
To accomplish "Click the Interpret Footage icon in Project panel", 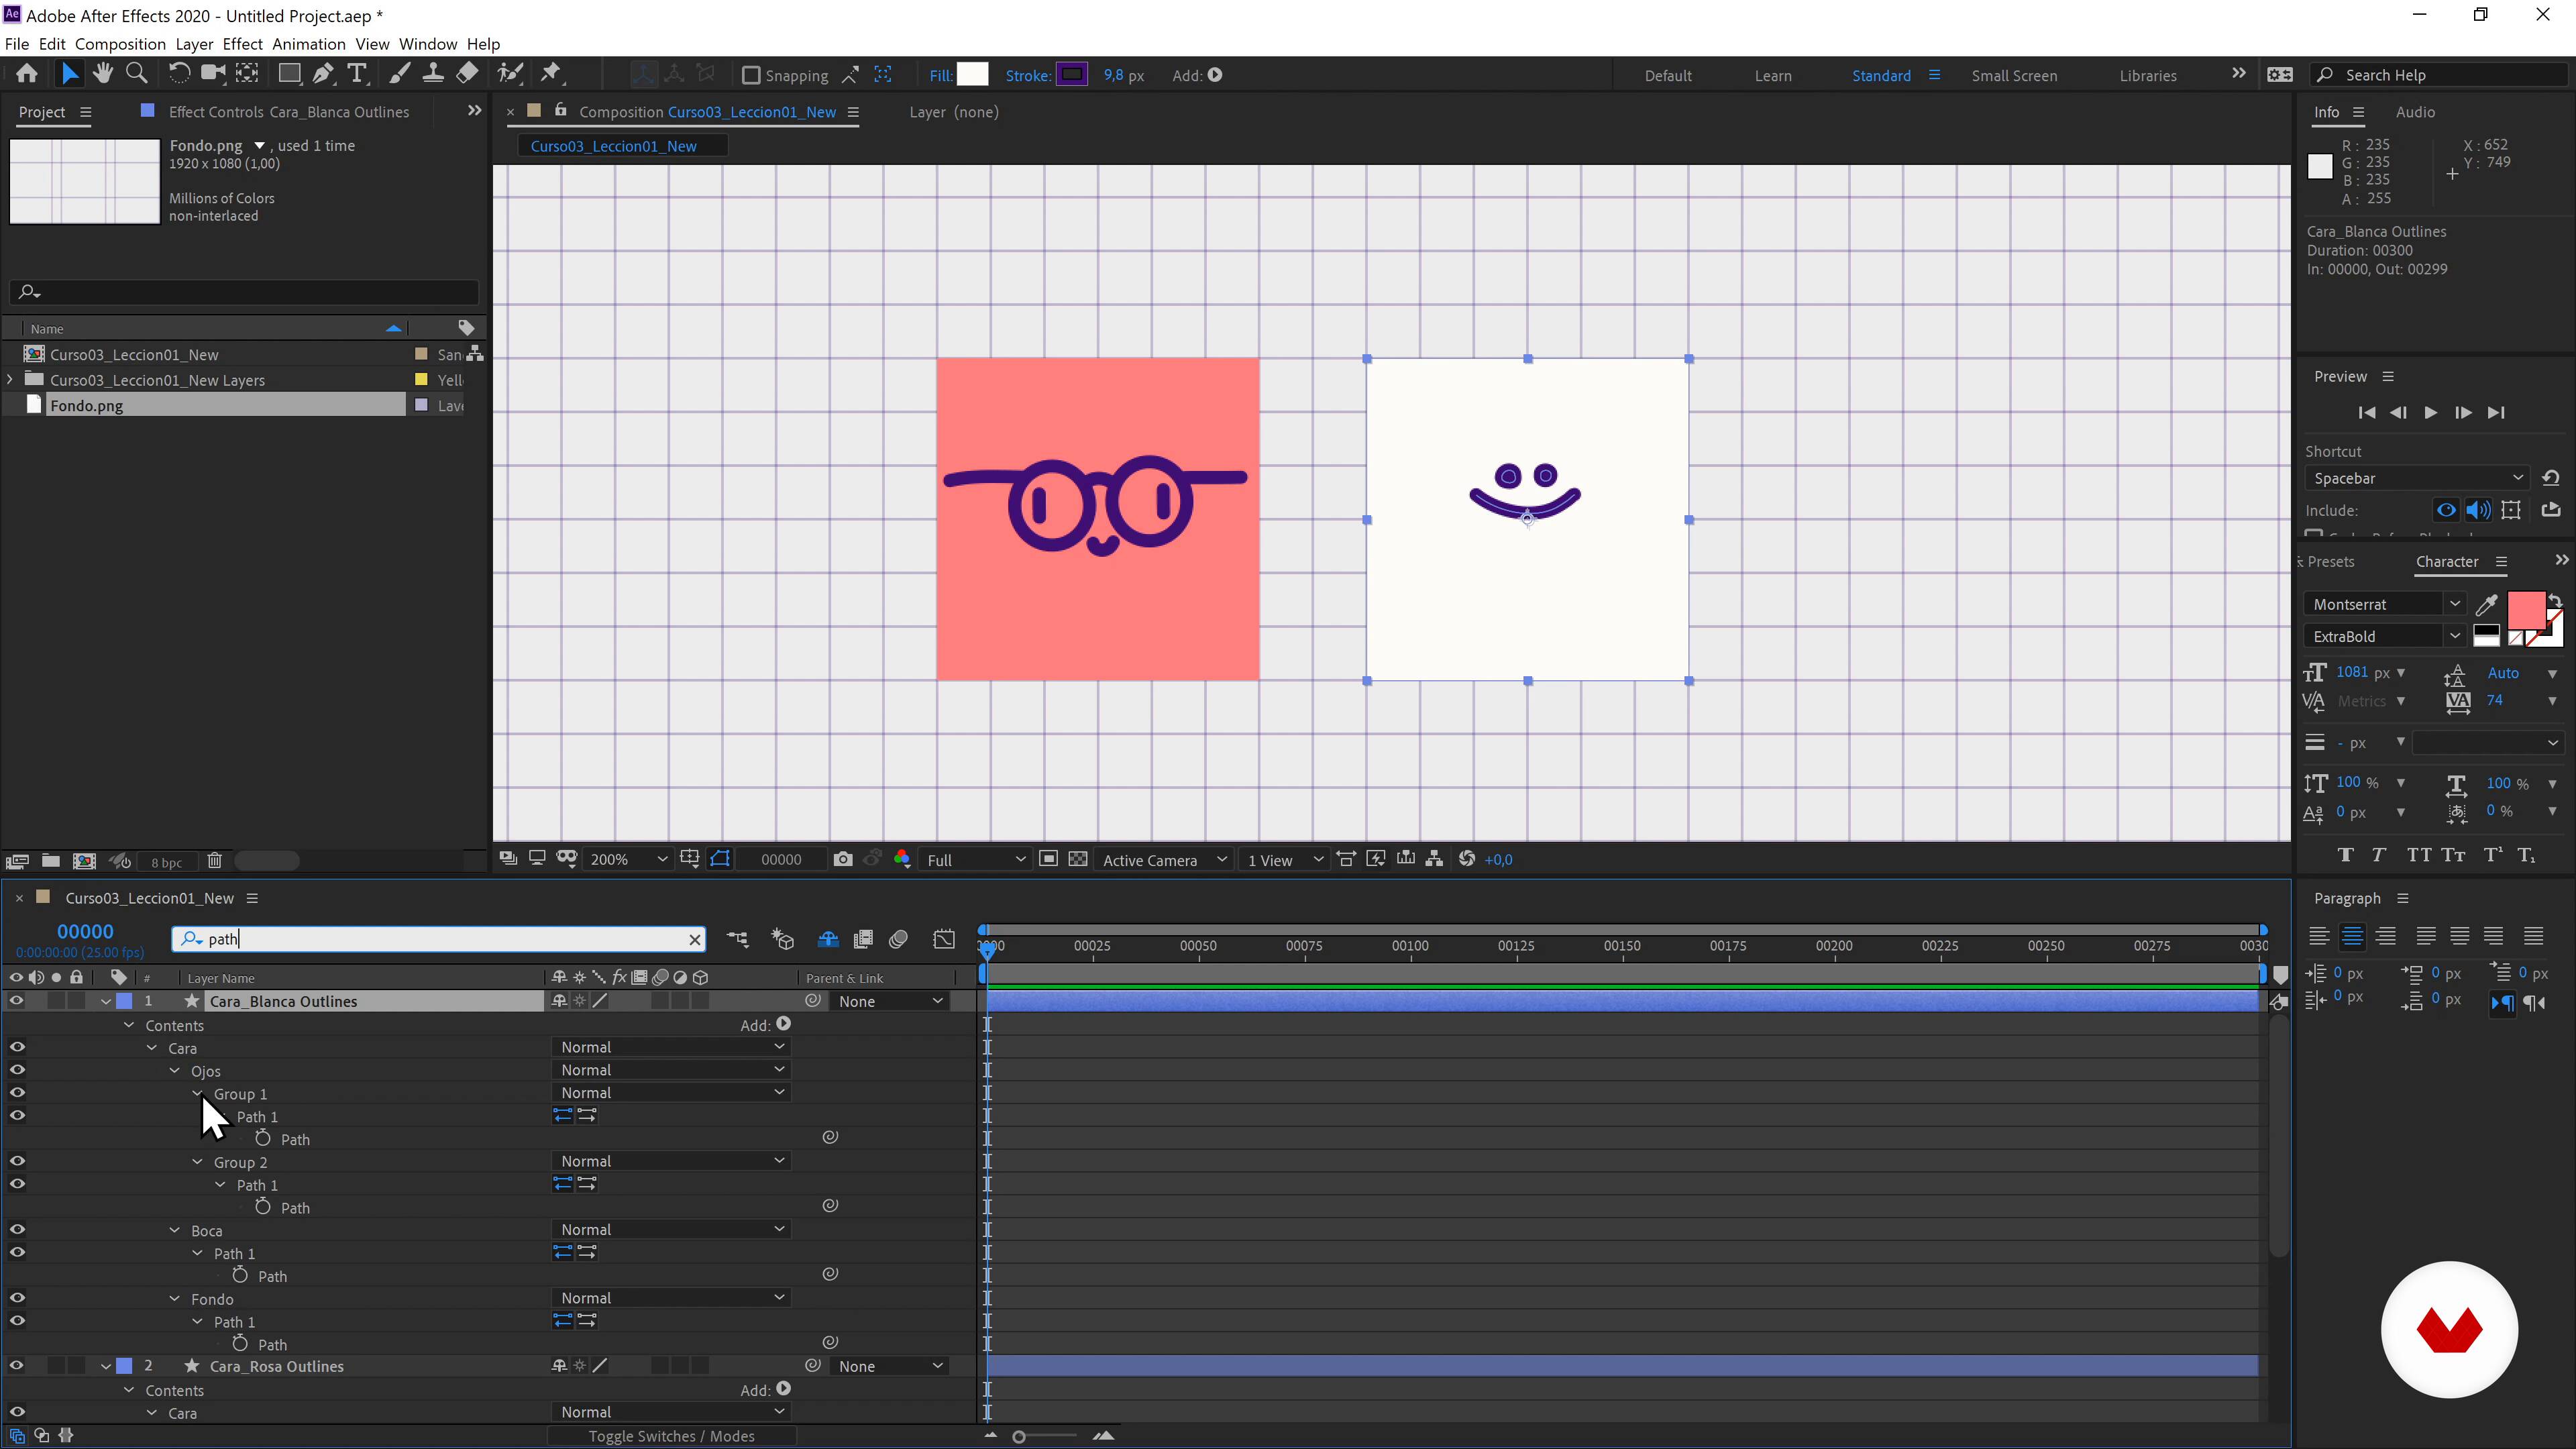I will (x=17, y=861).
